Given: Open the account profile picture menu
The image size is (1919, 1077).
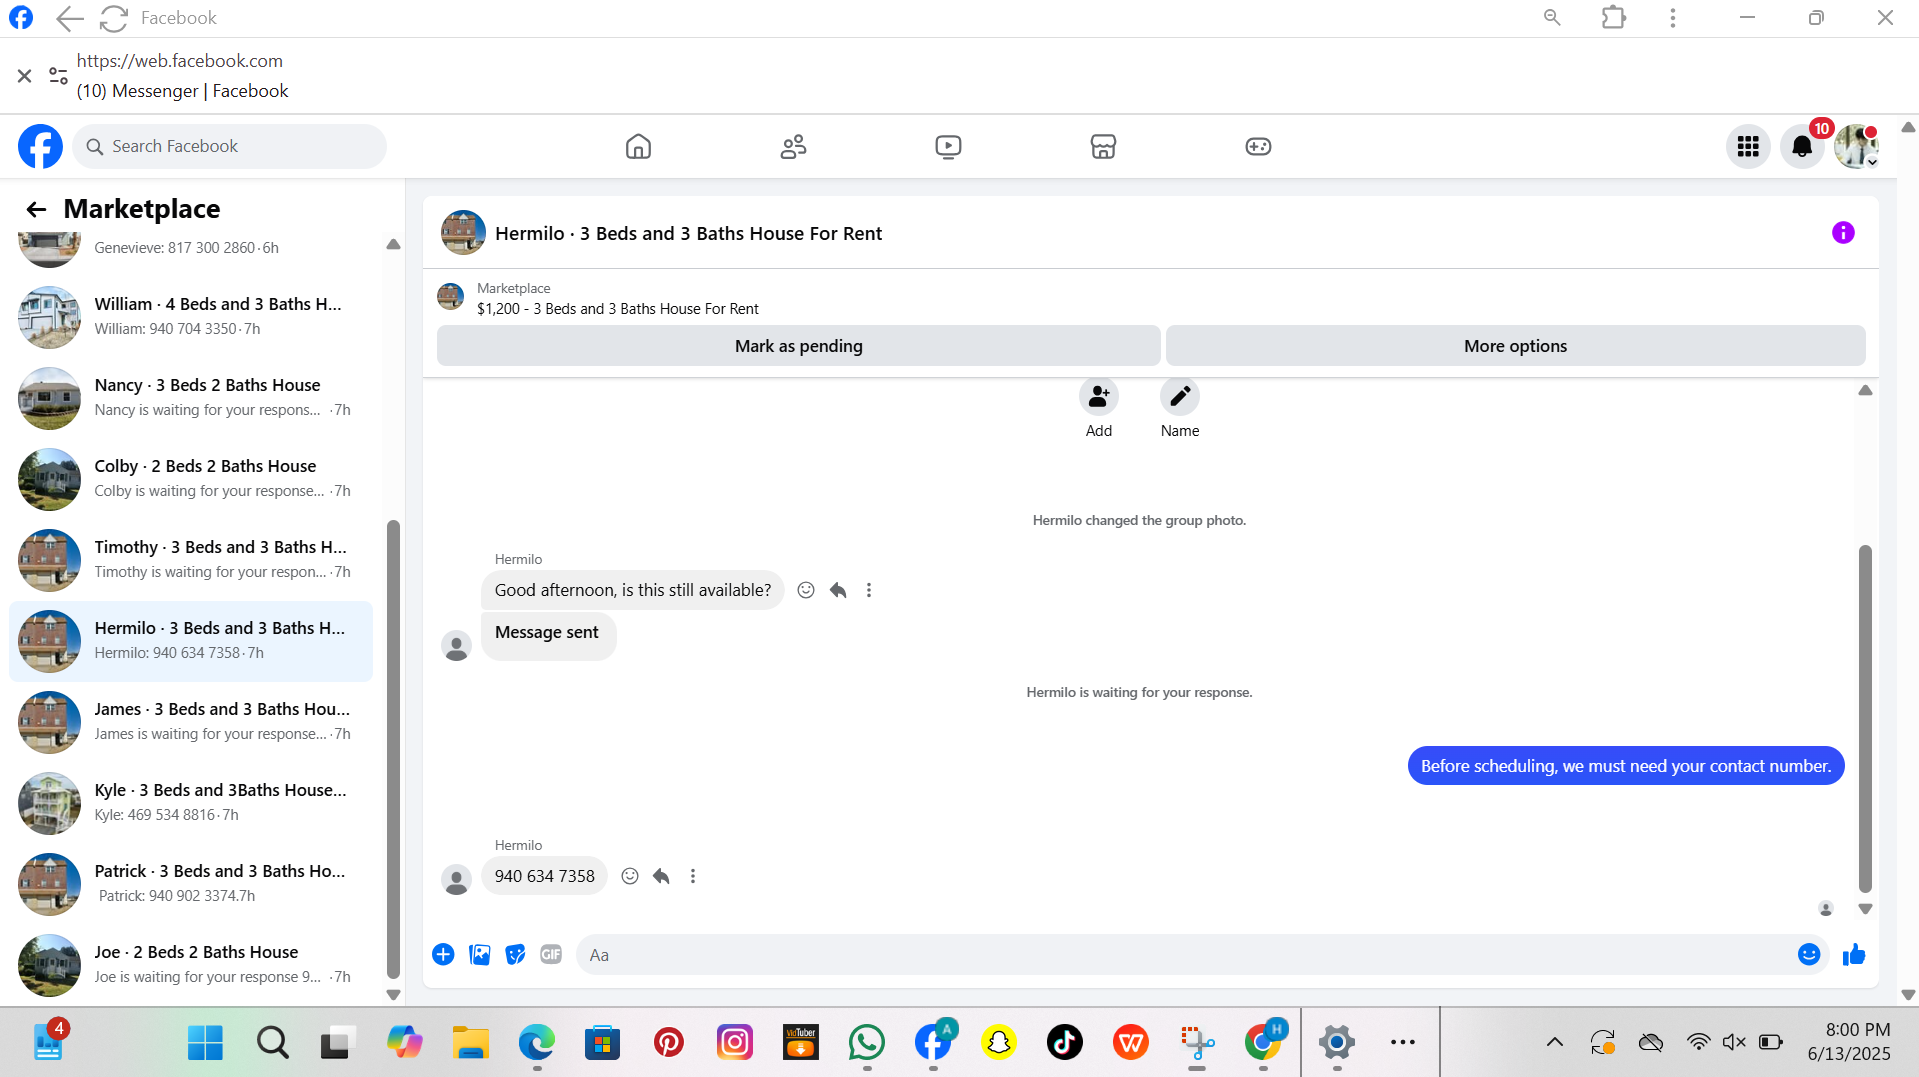Looking at the screenshot, I should pyautogui.click(x=1856, y=147).
